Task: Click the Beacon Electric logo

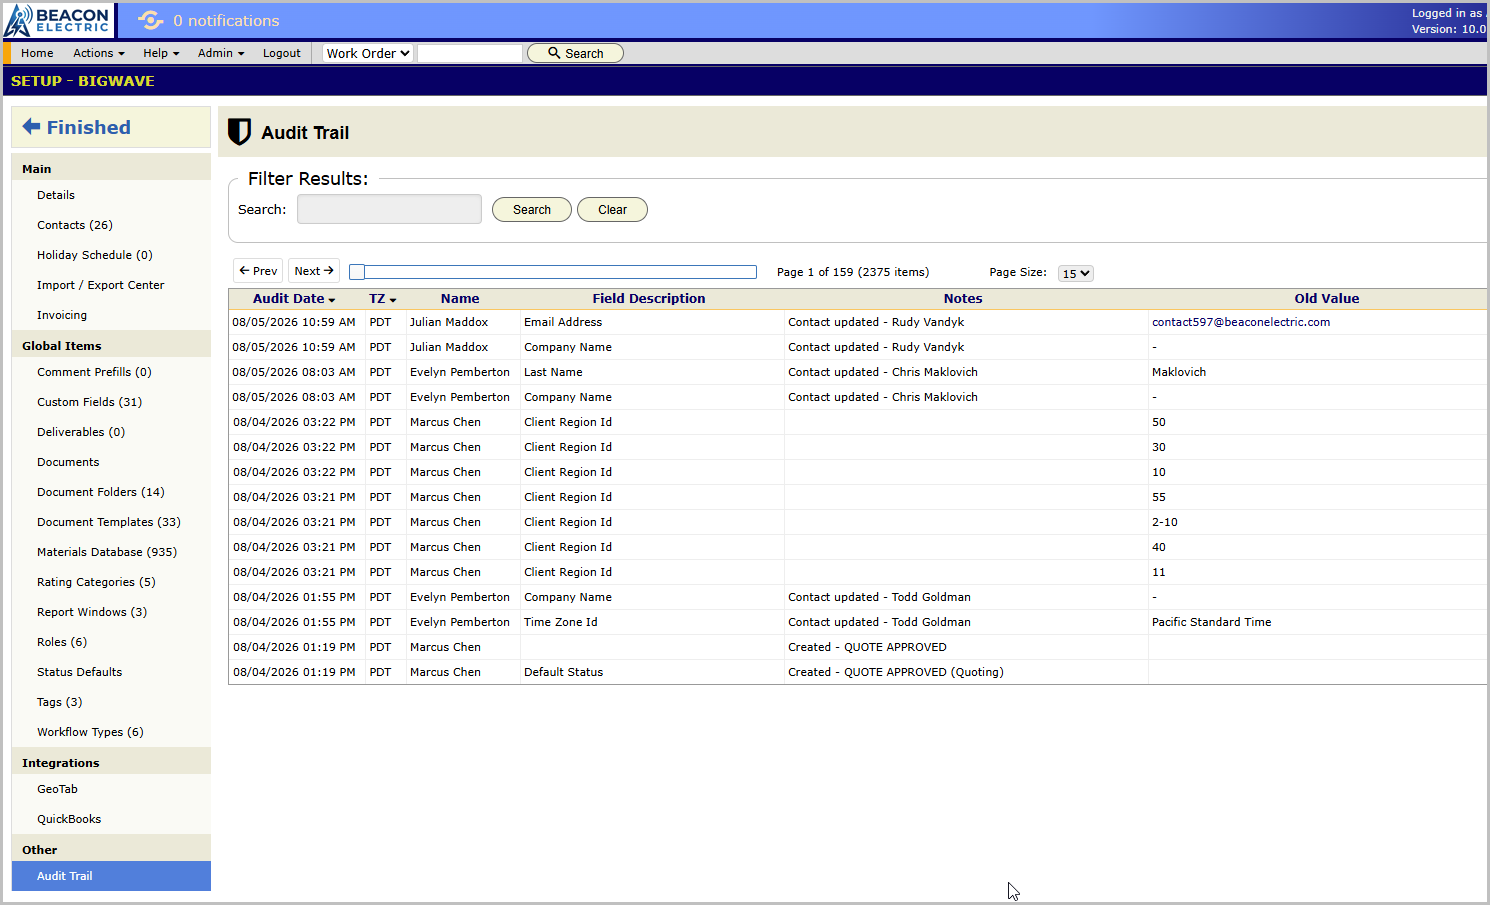Action: pos(58,20)
